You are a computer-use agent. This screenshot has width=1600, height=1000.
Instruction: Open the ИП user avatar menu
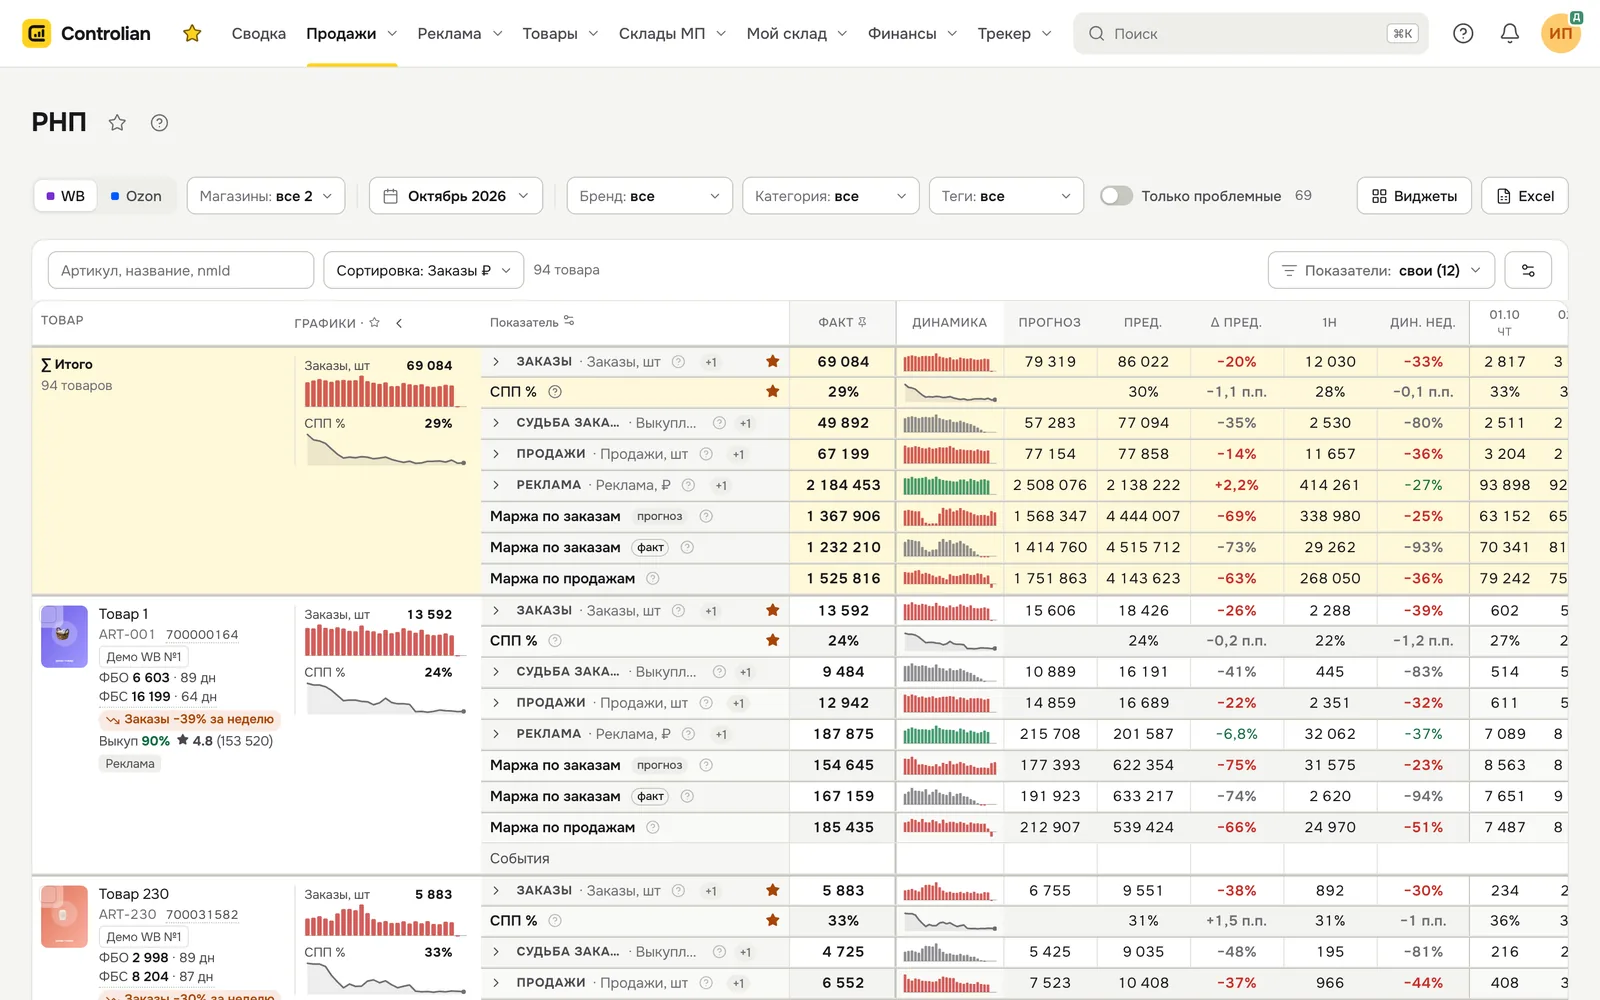(1561, 33)
